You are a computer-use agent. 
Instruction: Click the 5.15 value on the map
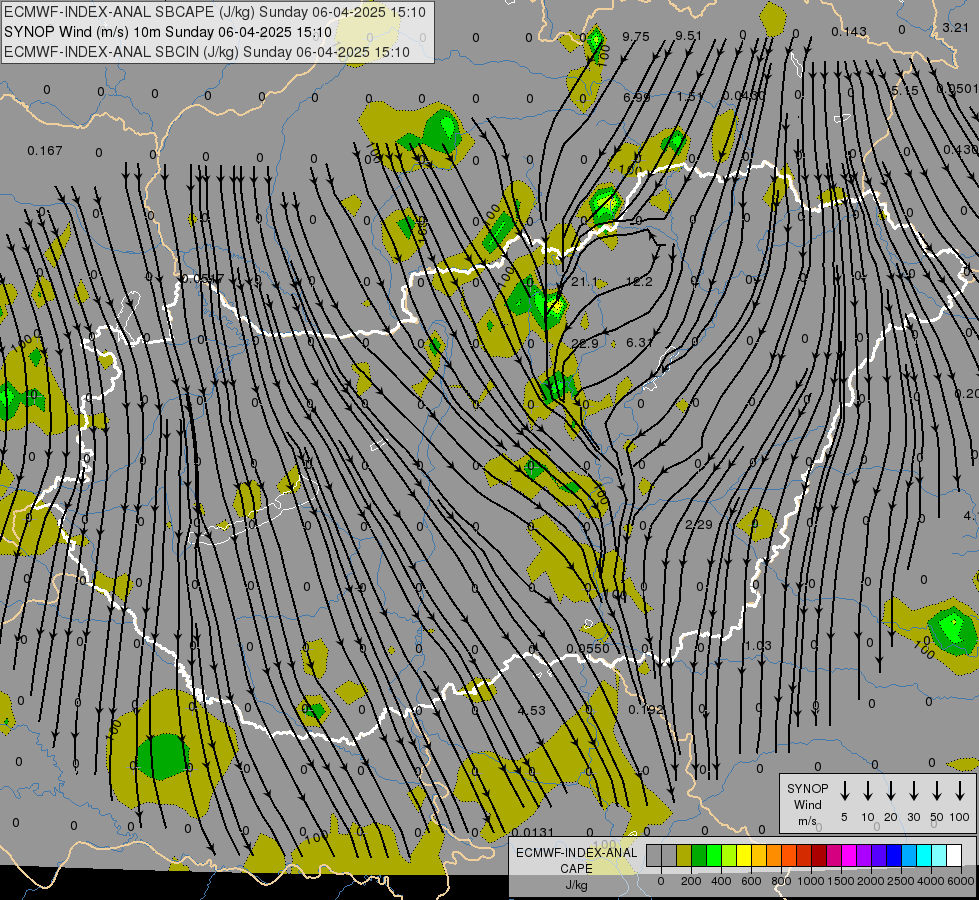(x=905, y=91)
